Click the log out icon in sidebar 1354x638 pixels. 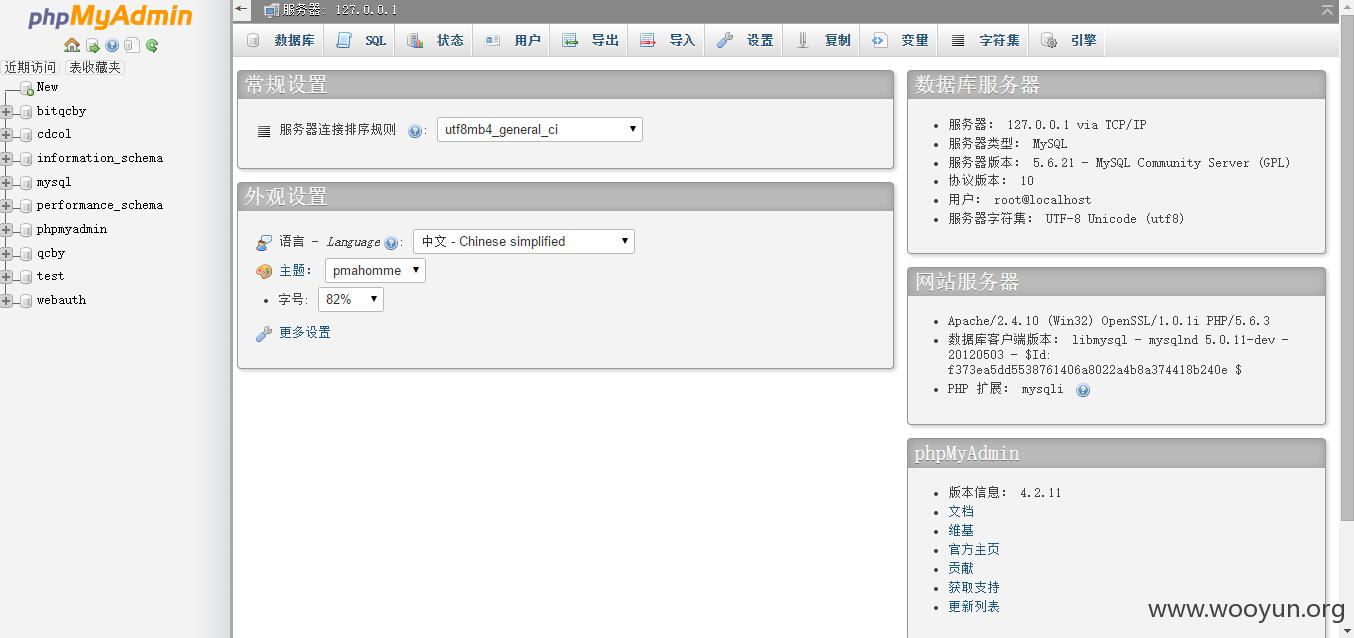[x=93, y=46]
